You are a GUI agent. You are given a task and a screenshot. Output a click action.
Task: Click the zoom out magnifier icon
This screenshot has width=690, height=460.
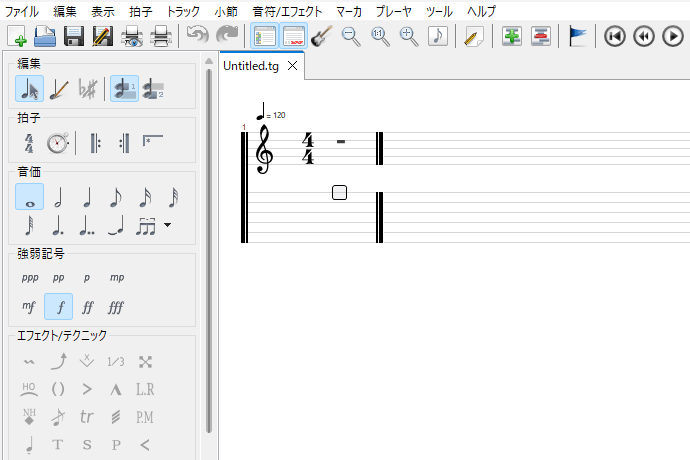point(351,37)
